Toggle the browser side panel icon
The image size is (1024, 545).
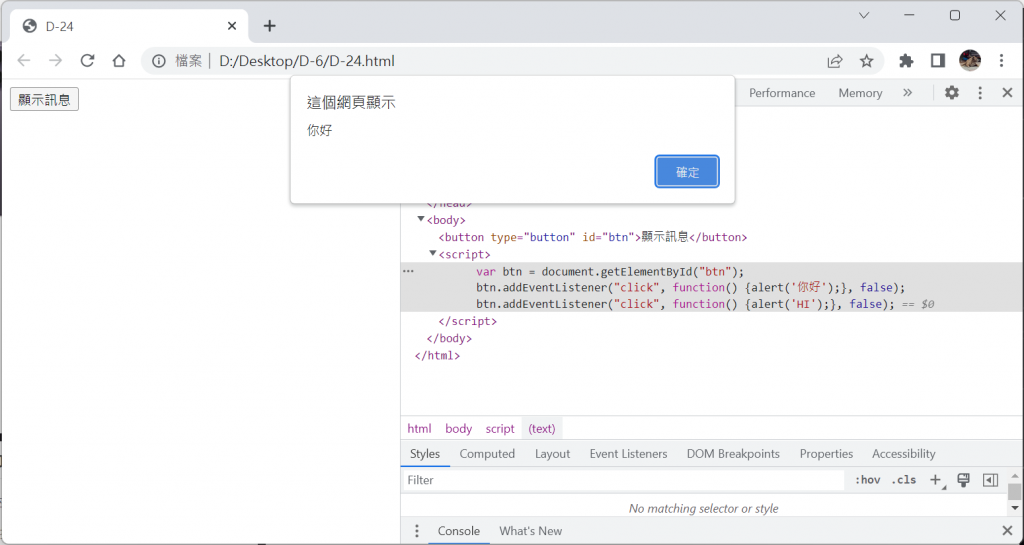coord(938,61)
